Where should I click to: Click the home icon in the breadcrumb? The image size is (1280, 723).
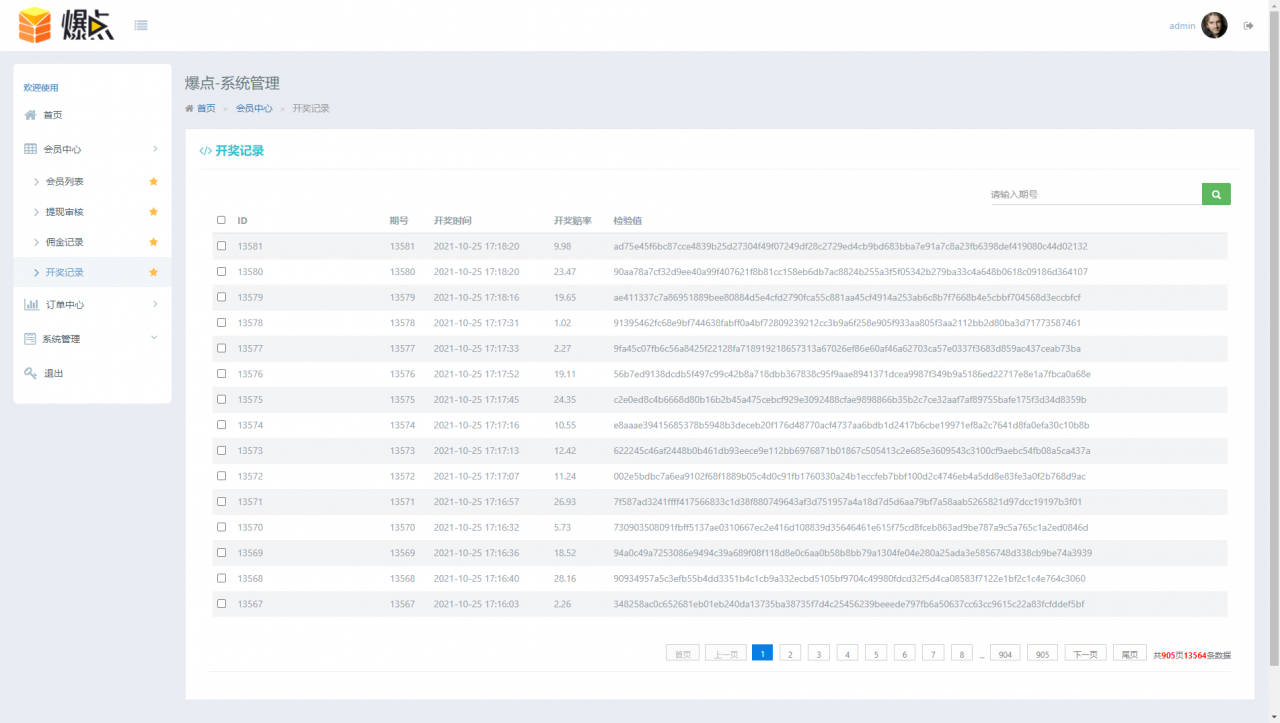[x=189, y=108]
